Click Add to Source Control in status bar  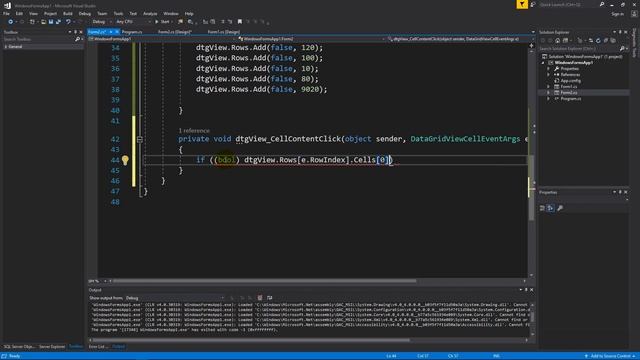(x=610, y=356)
